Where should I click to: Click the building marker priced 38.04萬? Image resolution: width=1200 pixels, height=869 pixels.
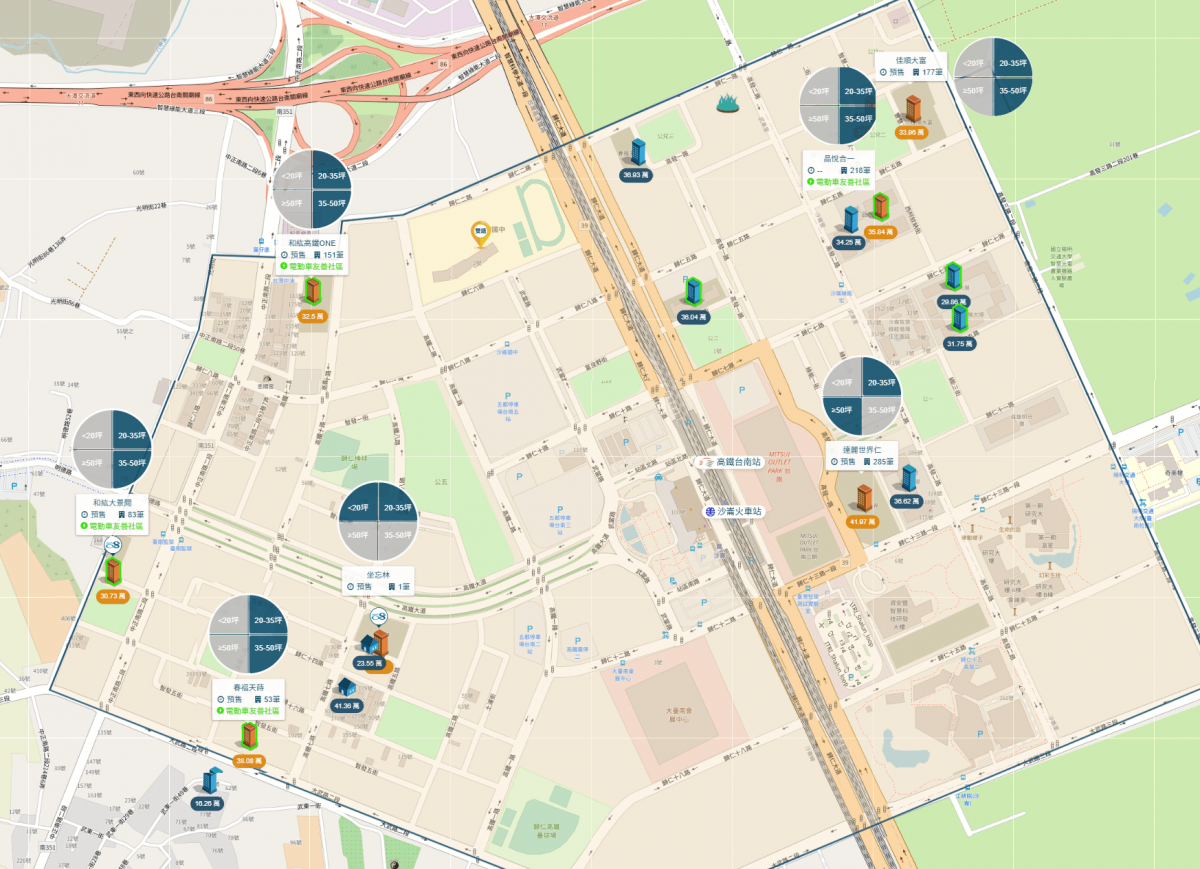coord(693,291)
